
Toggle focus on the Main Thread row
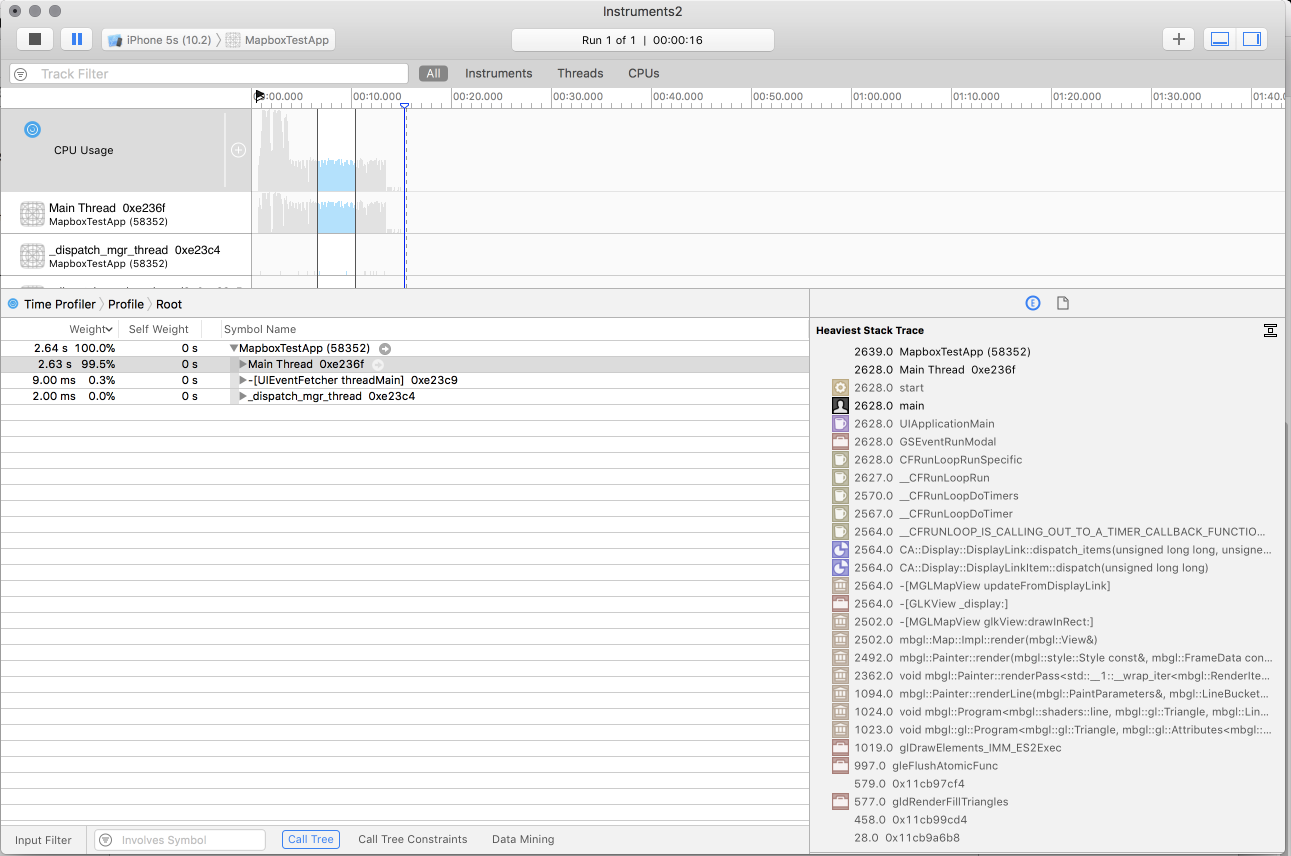[x=377, y=364]
